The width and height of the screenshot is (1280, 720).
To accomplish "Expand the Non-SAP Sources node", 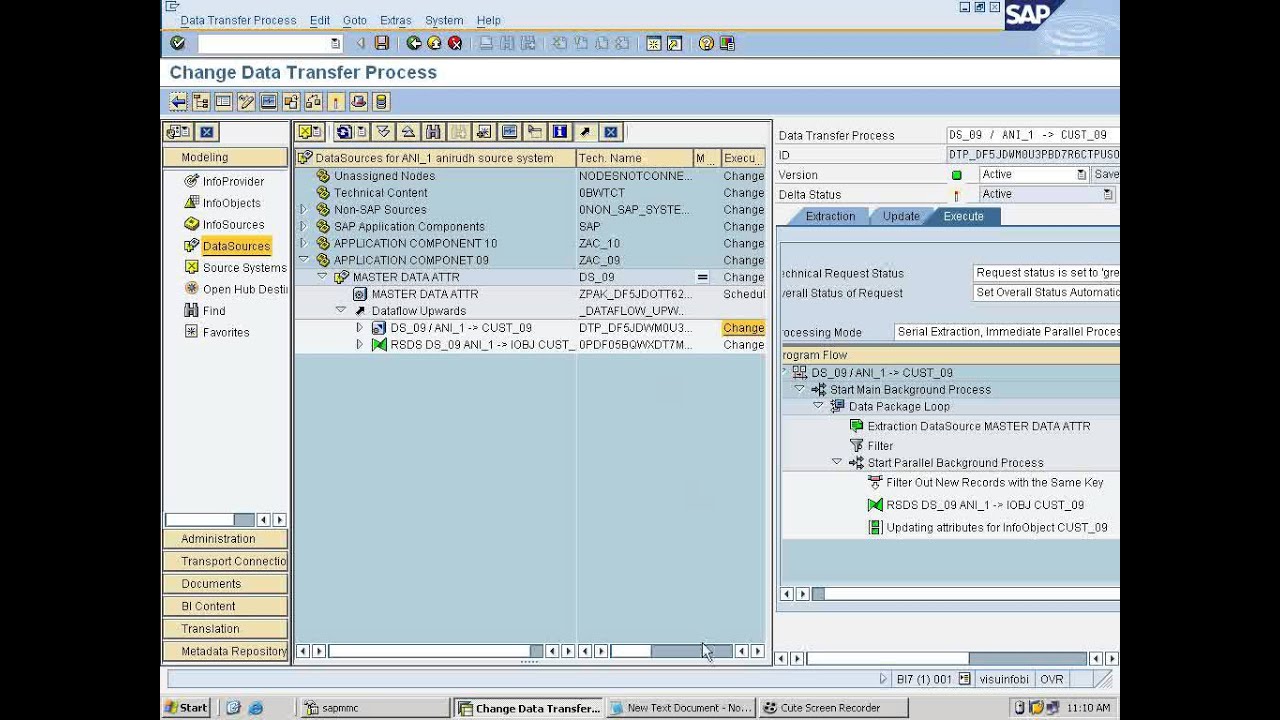I will click(x=304, y=210).
